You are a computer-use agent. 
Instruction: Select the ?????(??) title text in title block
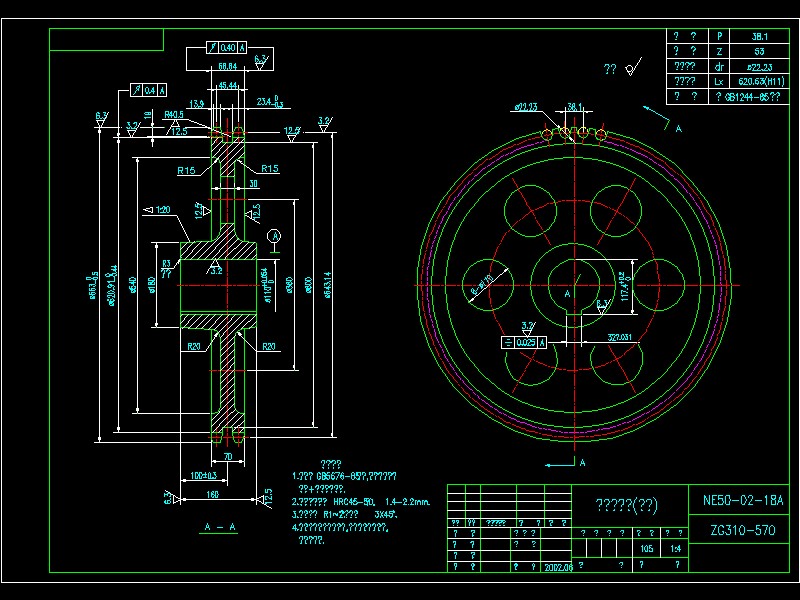[627, 505]
